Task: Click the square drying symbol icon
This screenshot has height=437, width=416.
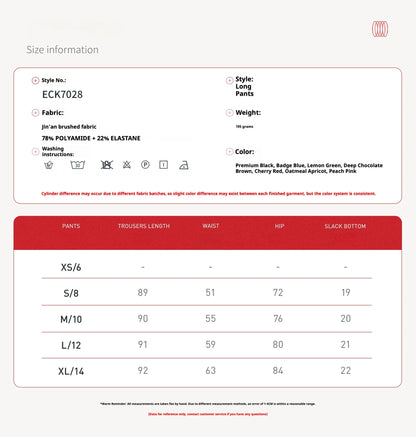Action: point(163,165)
